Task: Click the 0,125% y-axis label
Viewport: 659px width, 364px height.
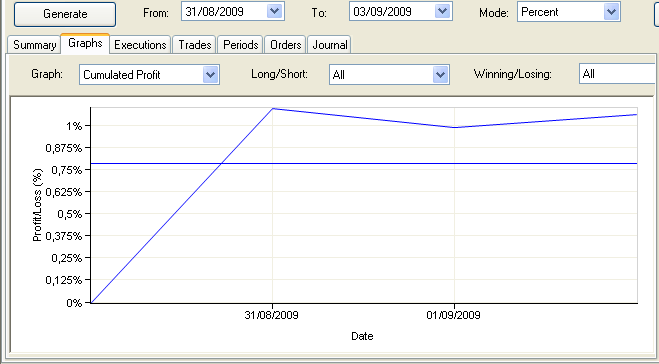Action: (x=64, y=280)
